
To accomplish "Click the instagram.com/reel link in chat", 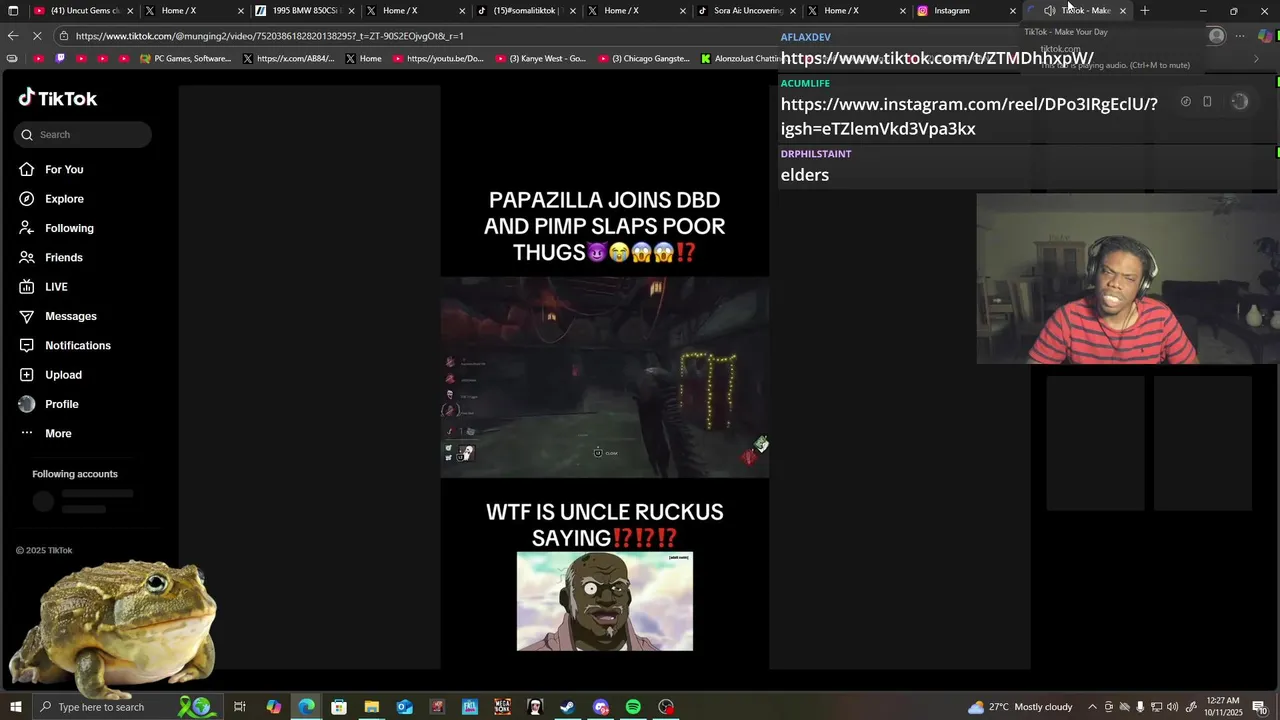I will tap(969, 116).
